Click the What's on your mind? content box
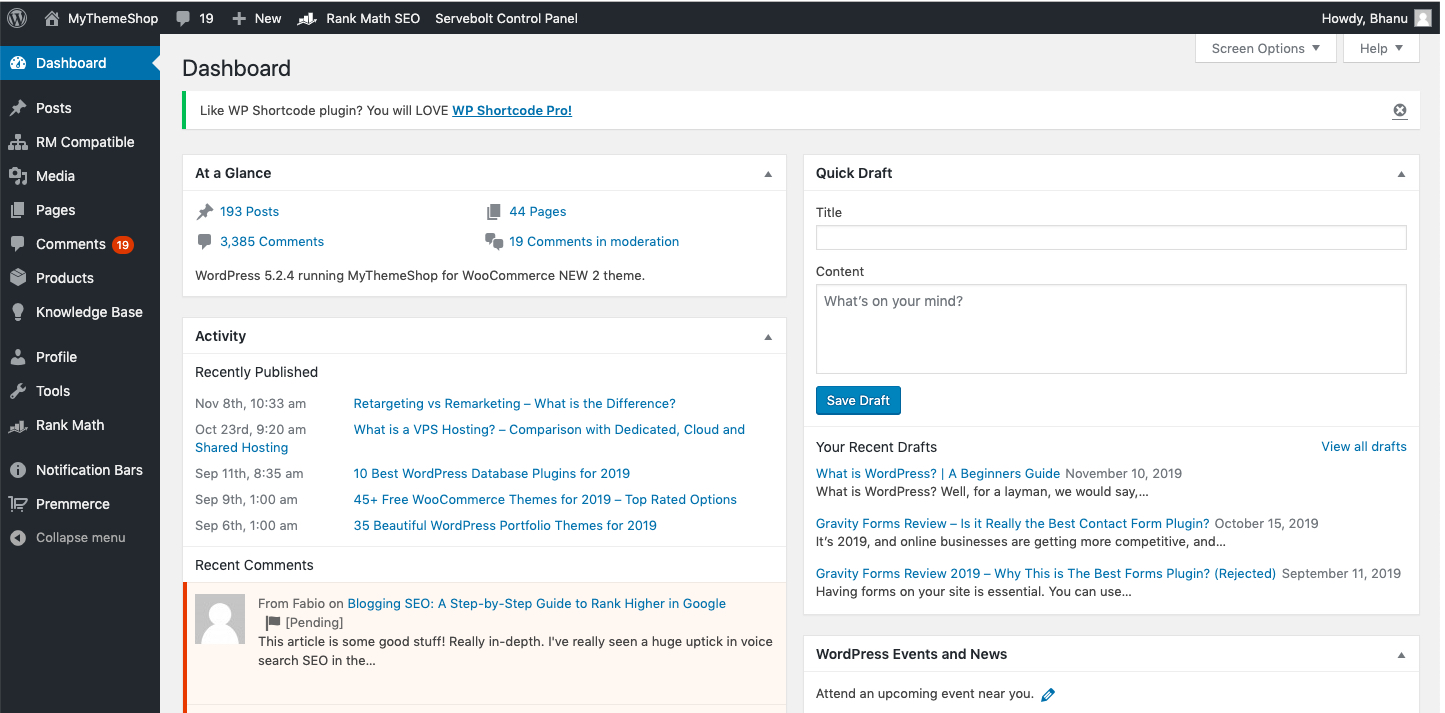The image size is (1445, 713). (x=1111, y=329)
